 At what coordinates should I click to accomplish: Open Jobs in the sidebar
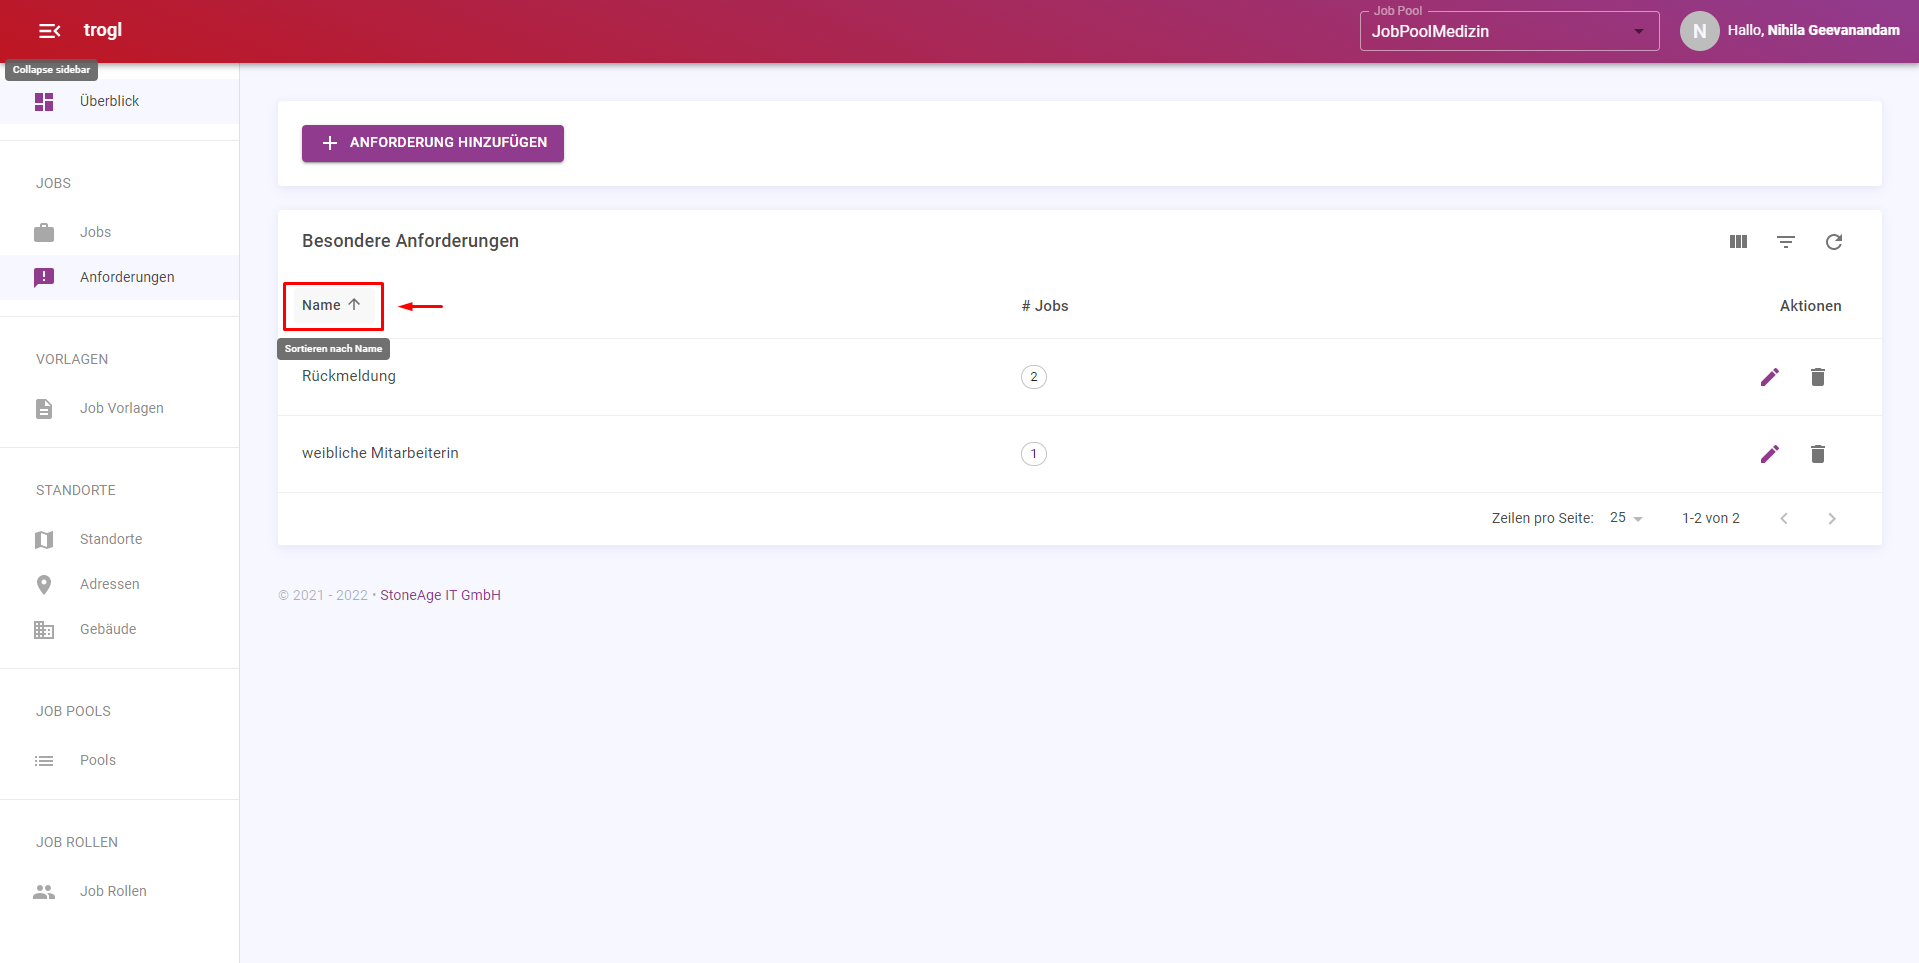pyautogui.click(x=119, y=233)
